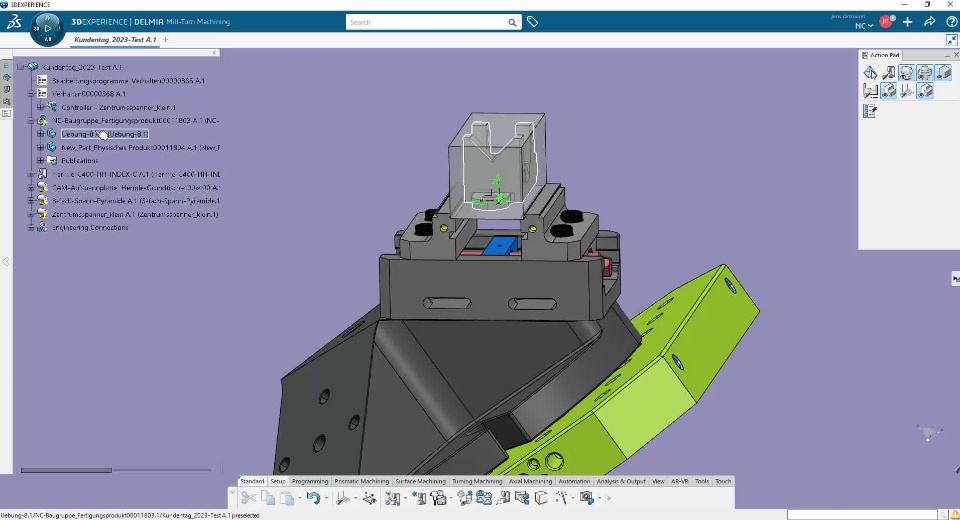Image resolution: width=960 pixels, height=520 pixels.
Task: Click the update wand icon in bottom toolbar
Action: point(561,498)
